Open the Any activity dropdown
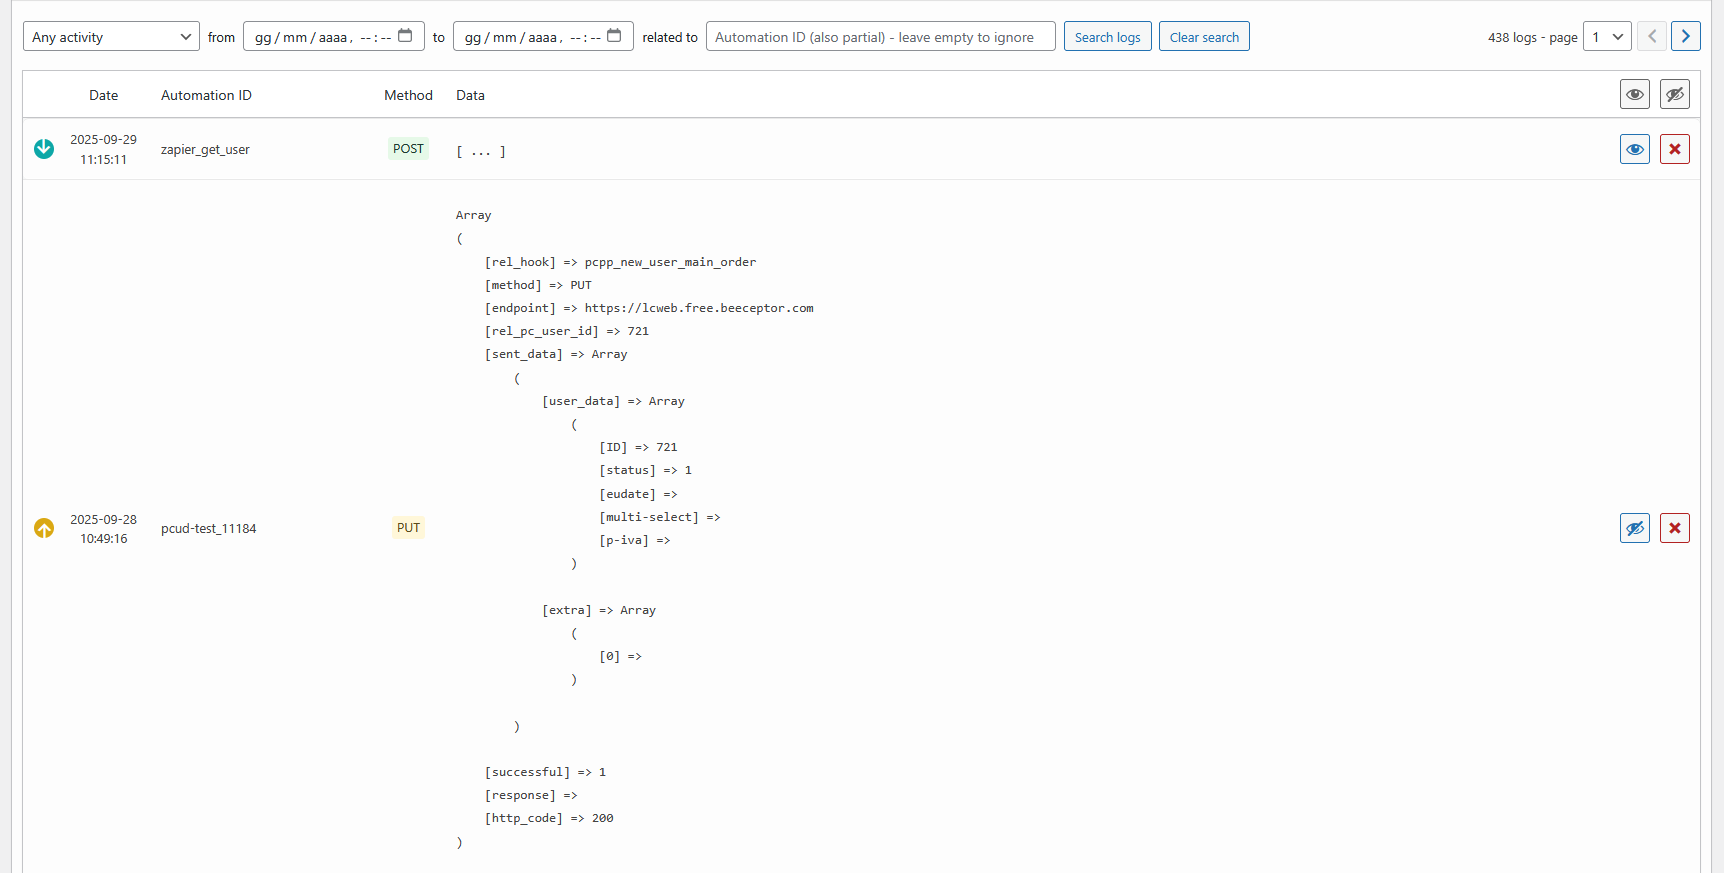 click(111, 37)
